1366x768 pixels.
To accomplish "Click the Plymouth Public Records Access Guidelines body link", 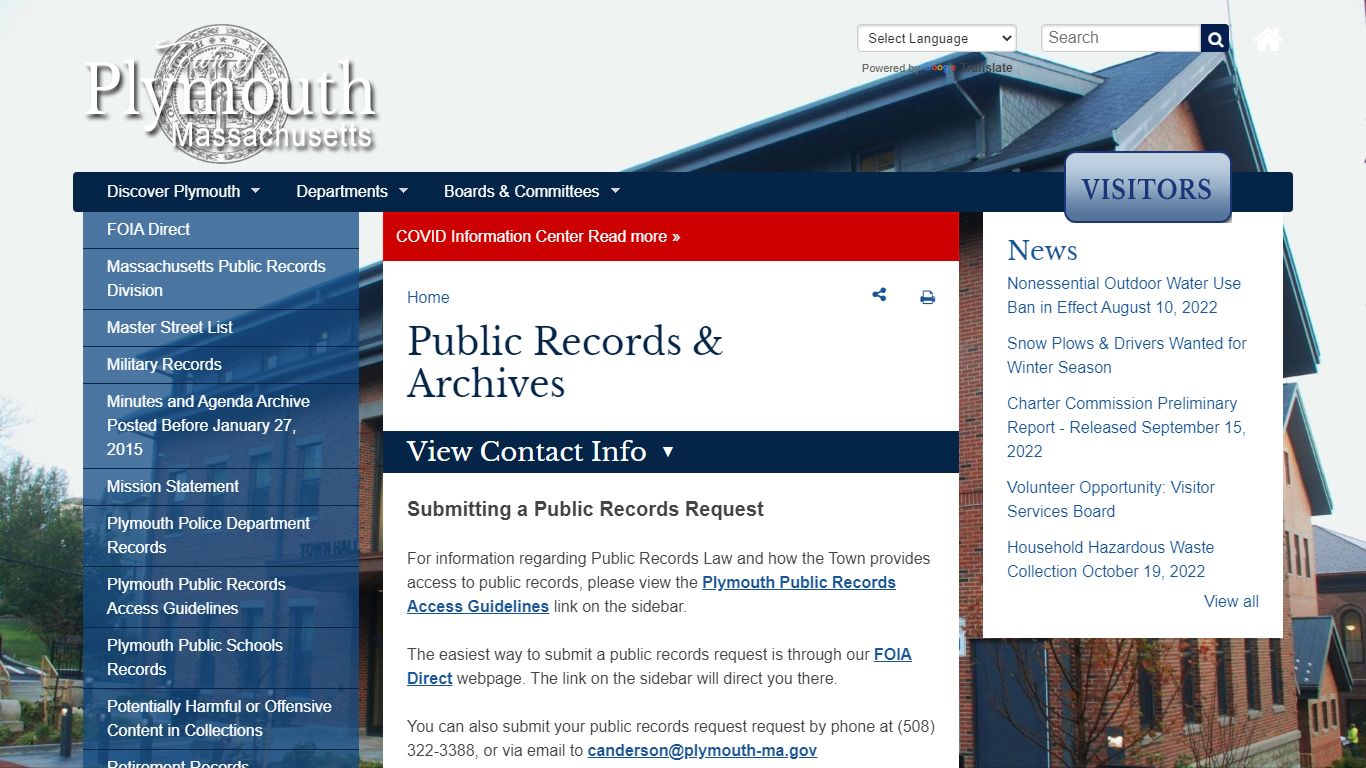I will pos(651,594).
